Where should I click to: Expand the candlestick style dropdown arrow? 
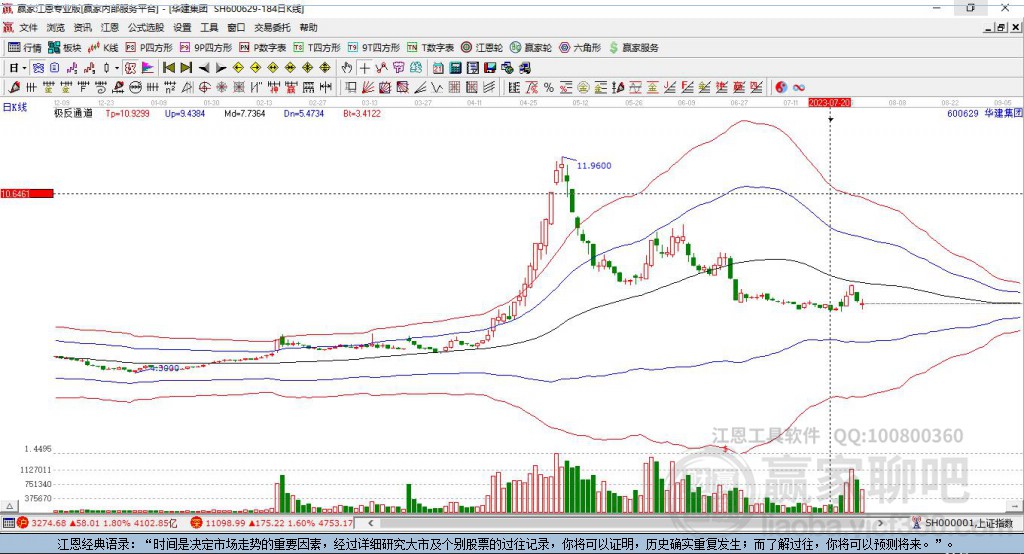(x=117, y=68)
